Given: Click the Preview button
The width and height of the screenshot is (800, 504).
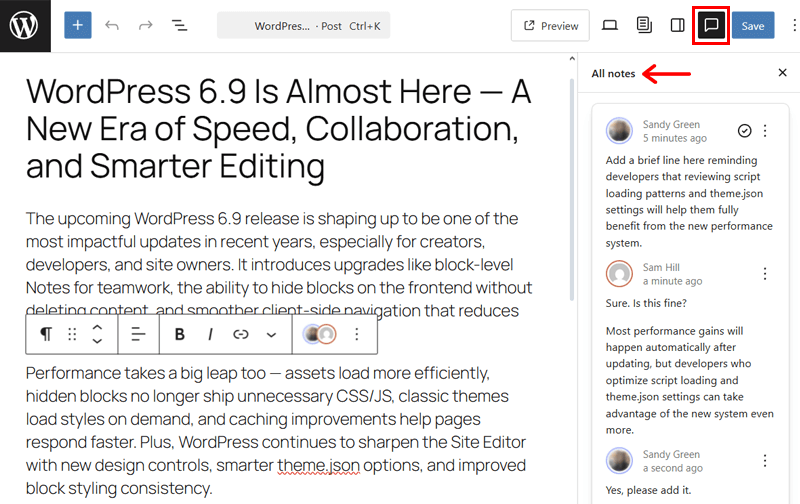Looking at the screenshot, I should click(550, 26).
